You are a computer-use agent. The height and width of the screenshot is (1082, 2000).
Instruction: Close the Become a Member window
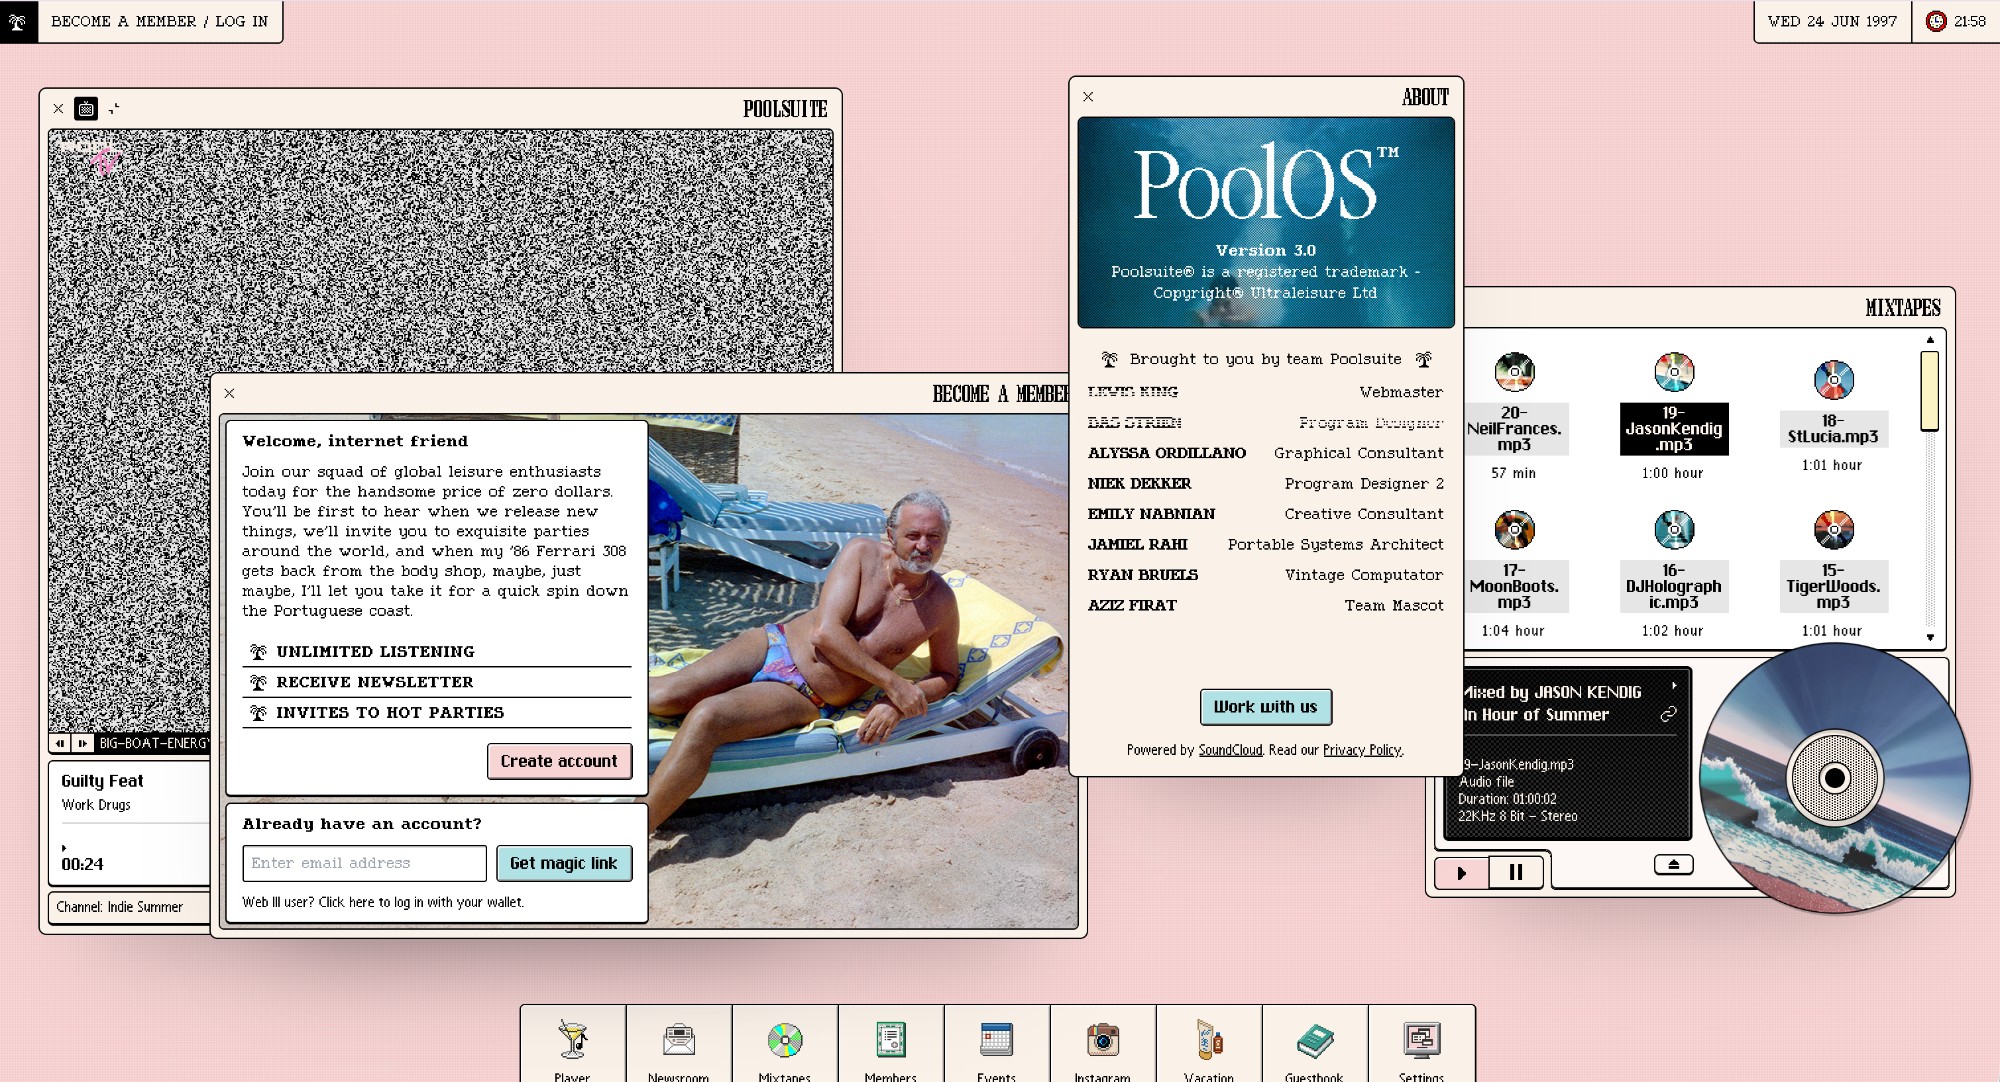point(230,394)
